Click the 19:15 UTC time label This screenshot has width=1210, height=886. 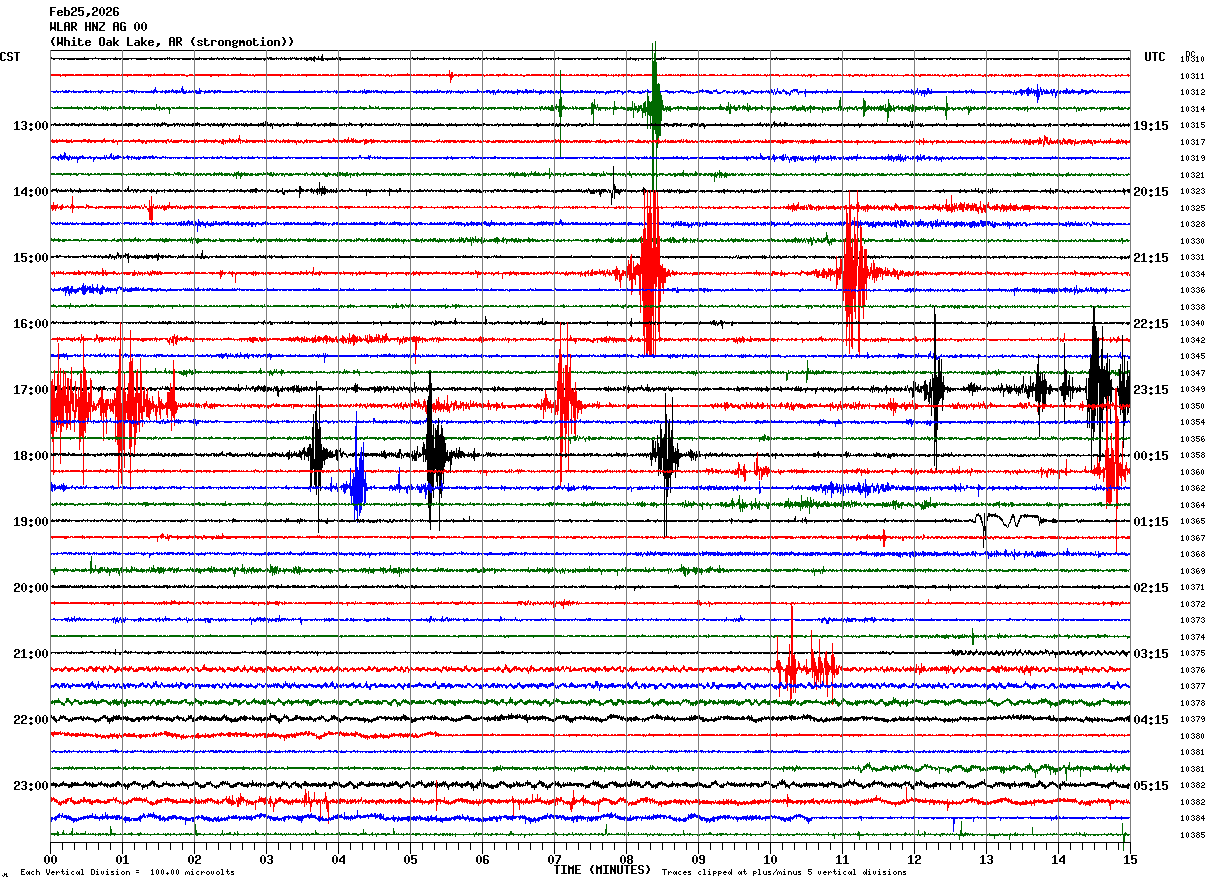pos(1151,126)
